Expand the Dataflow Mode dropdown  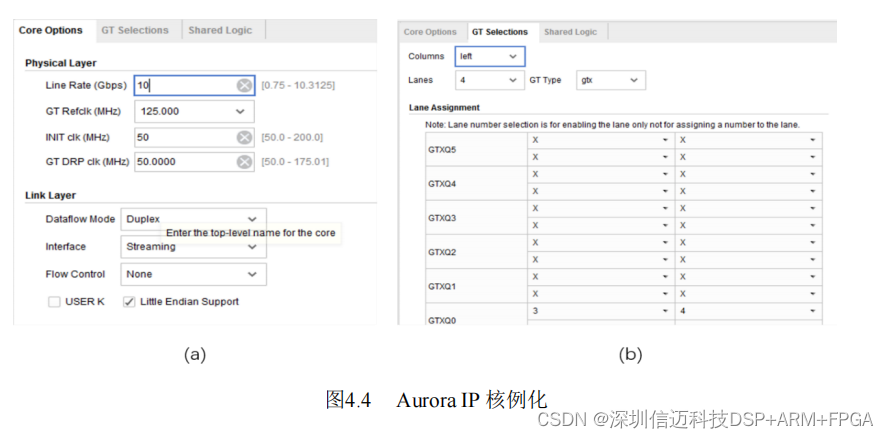(193, 219)
